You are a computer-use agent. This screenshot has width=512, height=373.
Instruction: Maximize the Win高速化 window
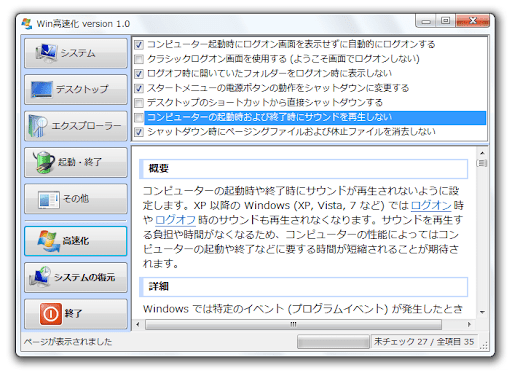(x=445, y=21)
